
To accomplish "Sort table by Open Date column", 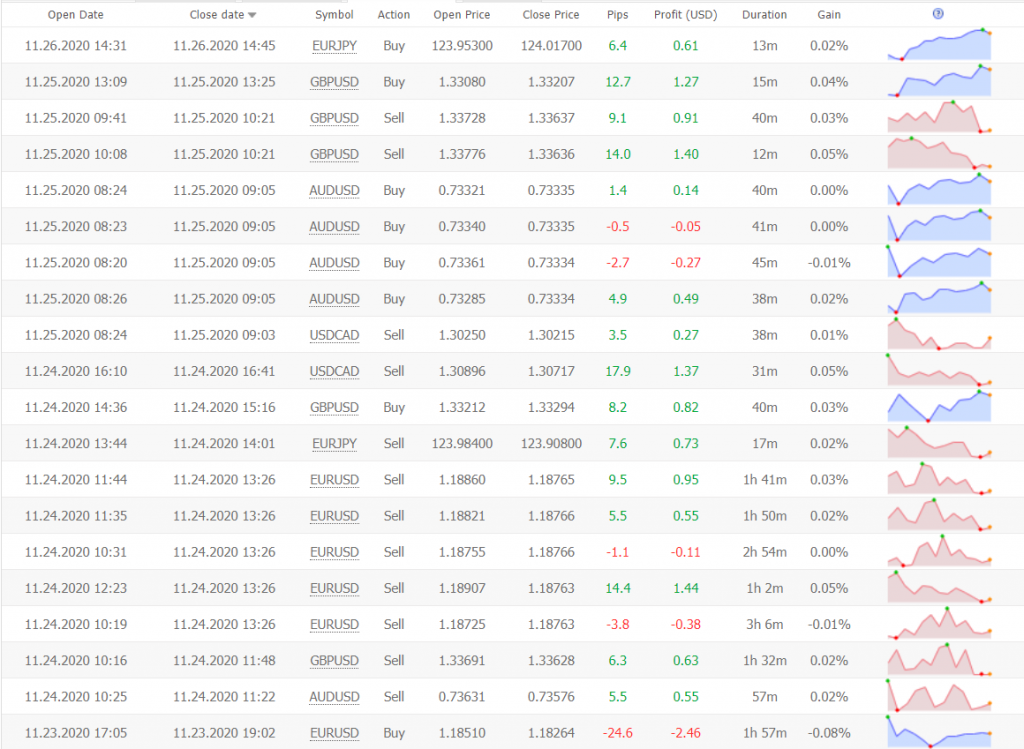I will pos(75,15).
